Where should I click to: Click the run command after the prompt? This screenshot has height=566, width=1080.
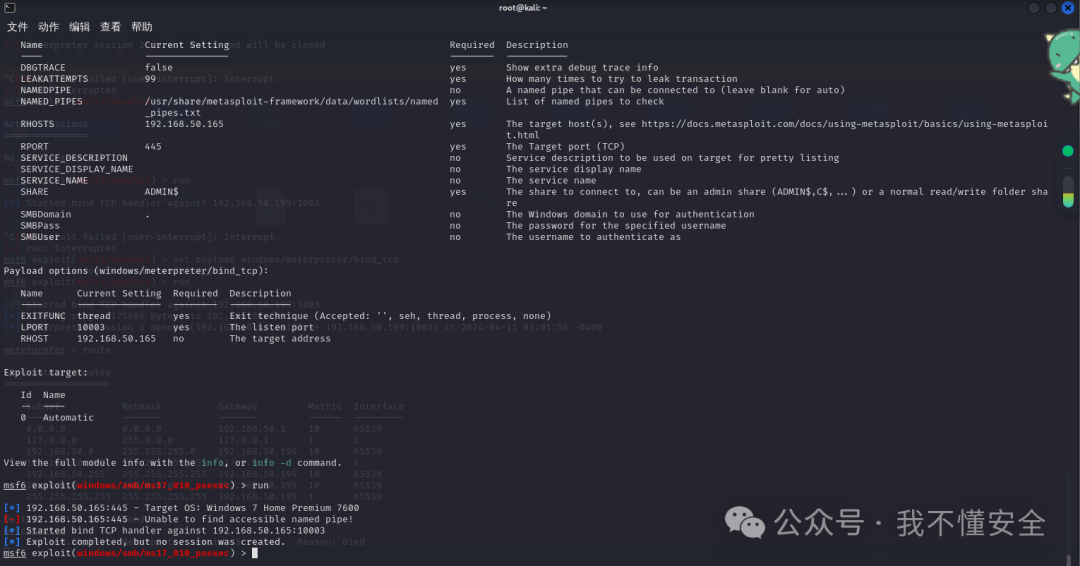pos(260,485)
